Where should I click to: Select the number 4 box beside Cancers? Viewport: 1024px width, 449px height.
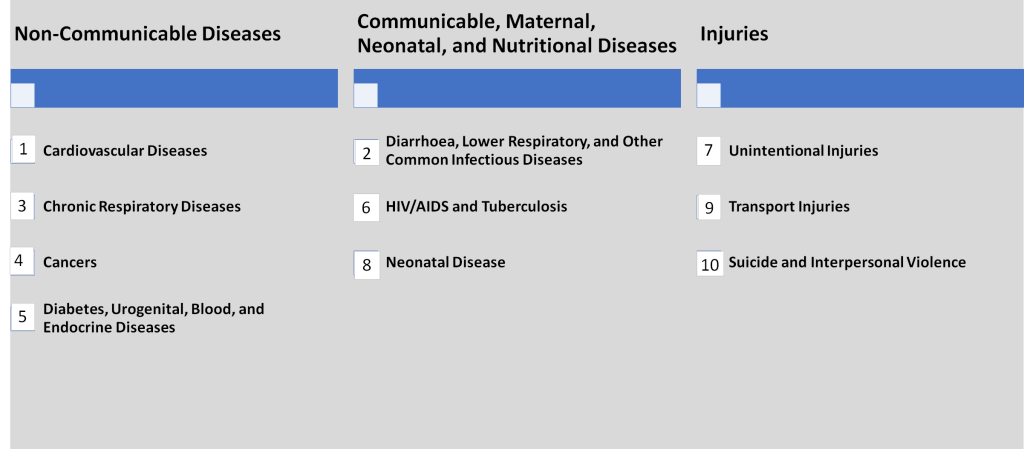point(23,262)
